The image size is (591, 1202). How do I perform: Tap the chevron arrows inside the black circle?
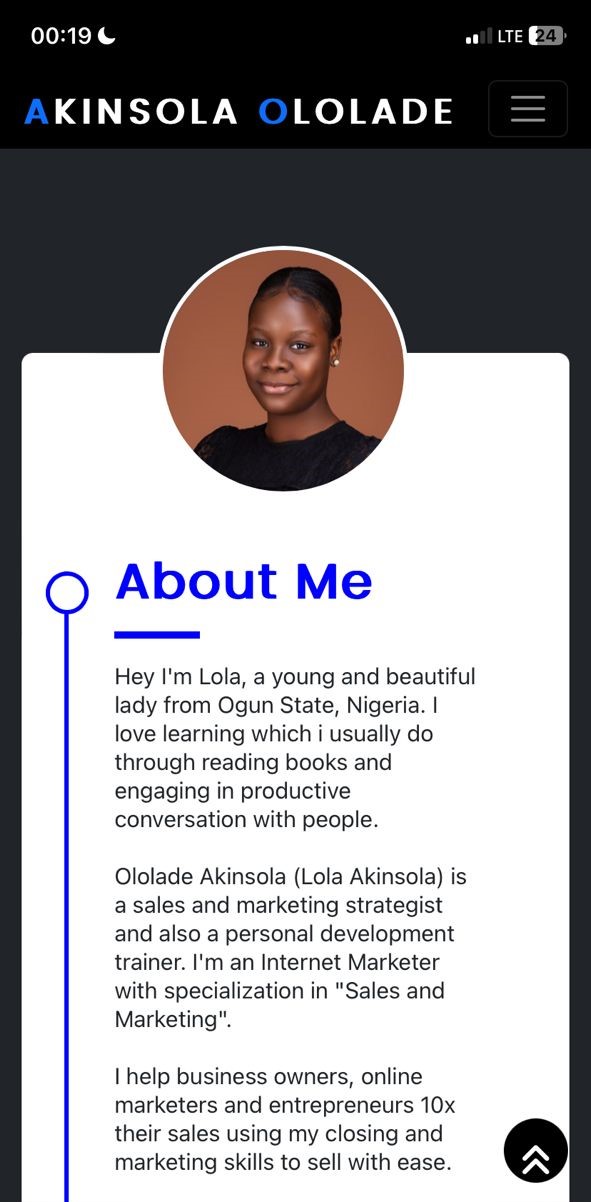pos(535,1150)
